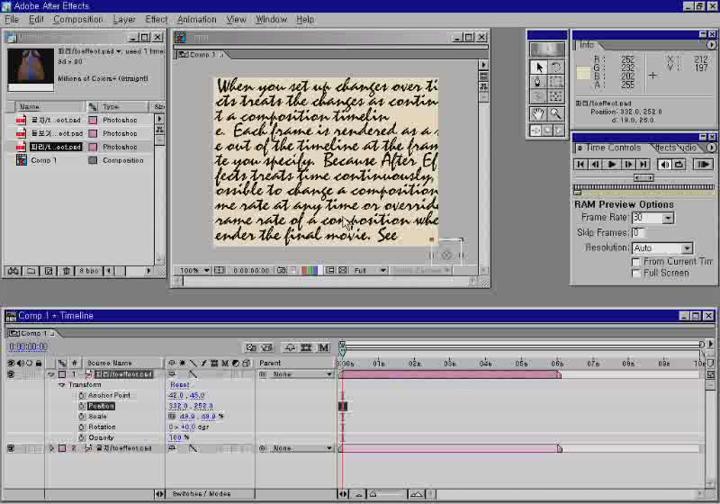Step forward one frame in Time Controls
The height and width of the screenshot is (504, 720).
point(628,164)
